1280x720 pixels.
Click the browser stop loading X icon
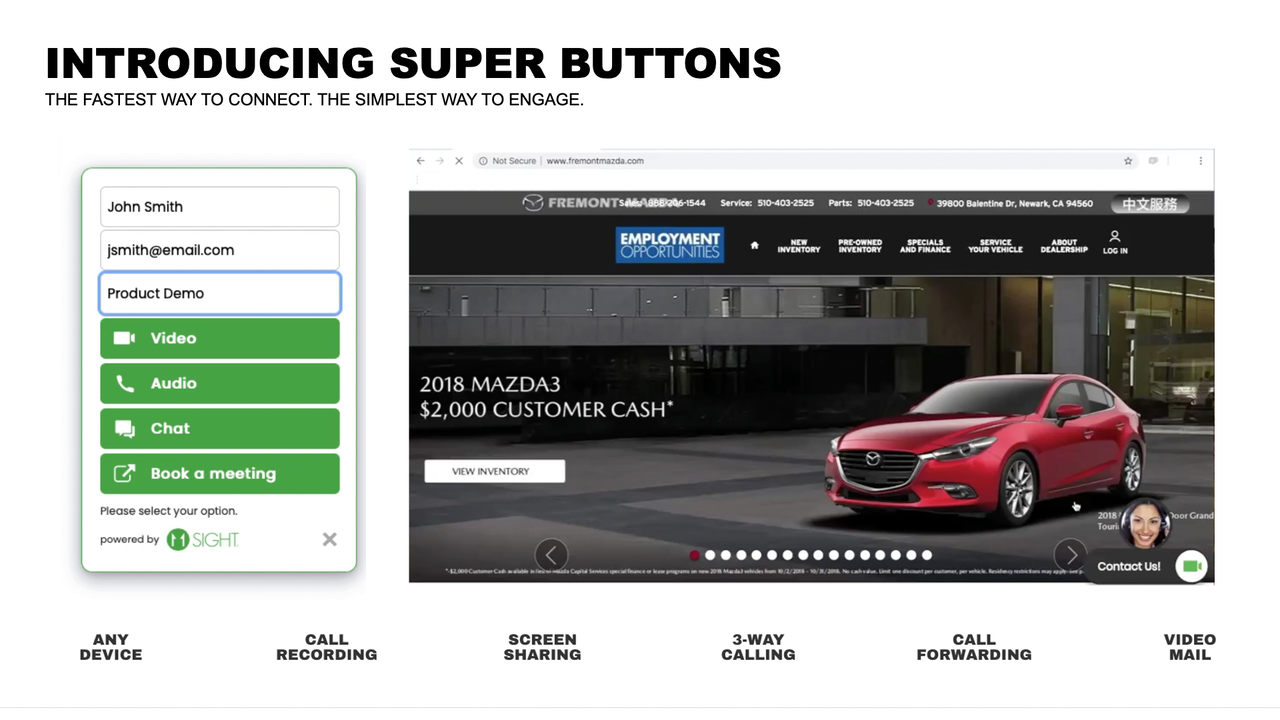(x=458, y=161)
